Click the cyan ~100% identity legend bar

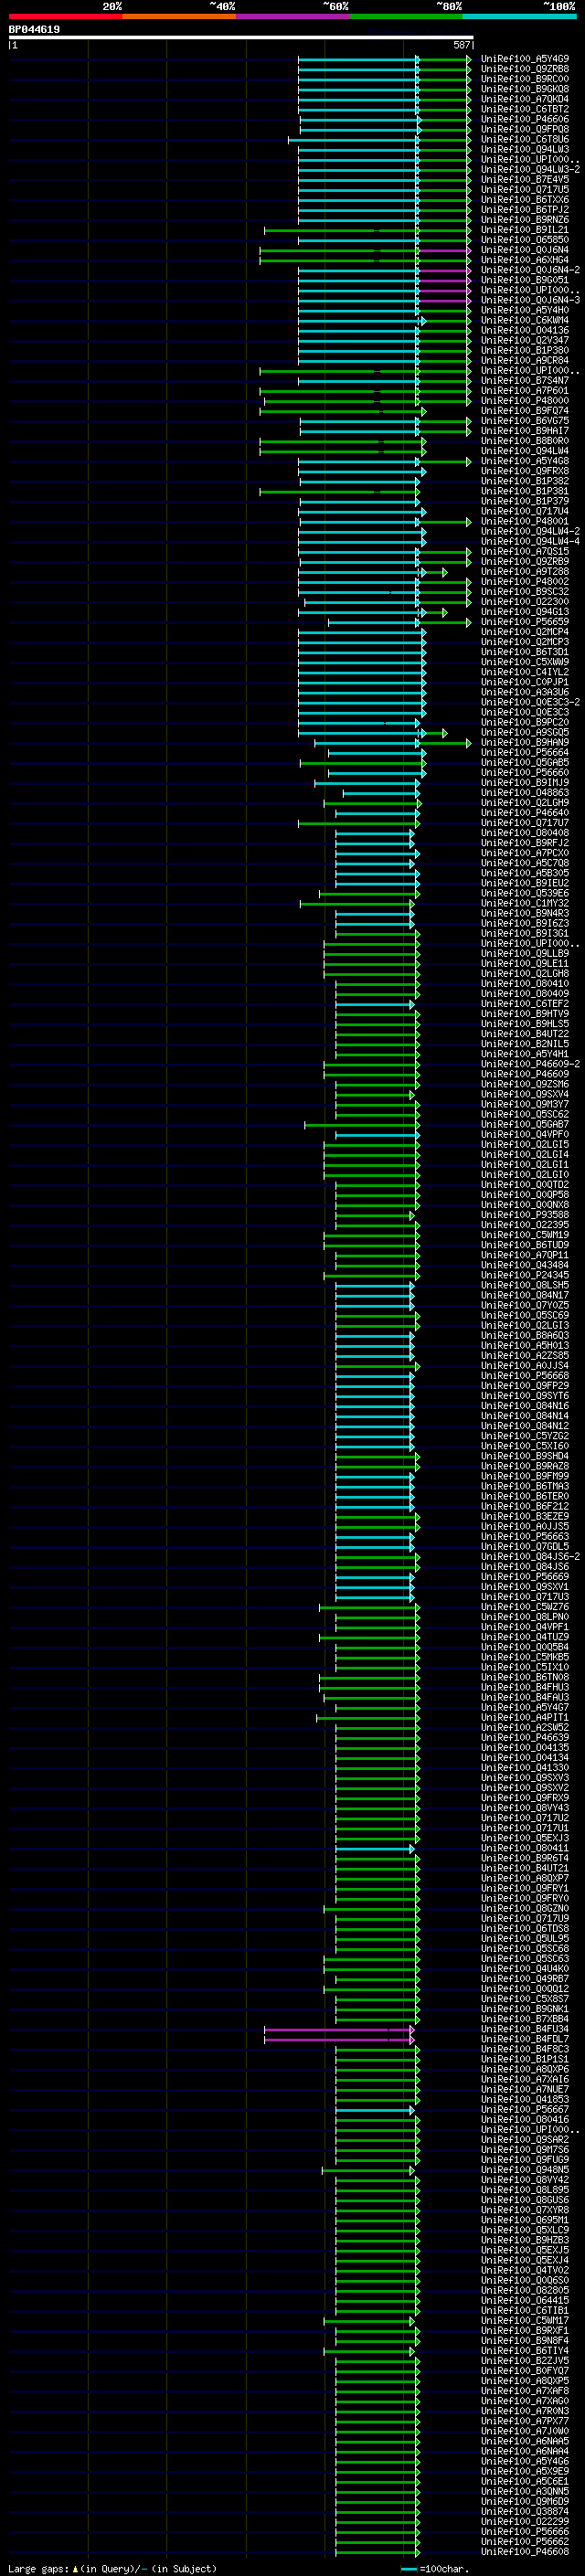coord(520,16)
